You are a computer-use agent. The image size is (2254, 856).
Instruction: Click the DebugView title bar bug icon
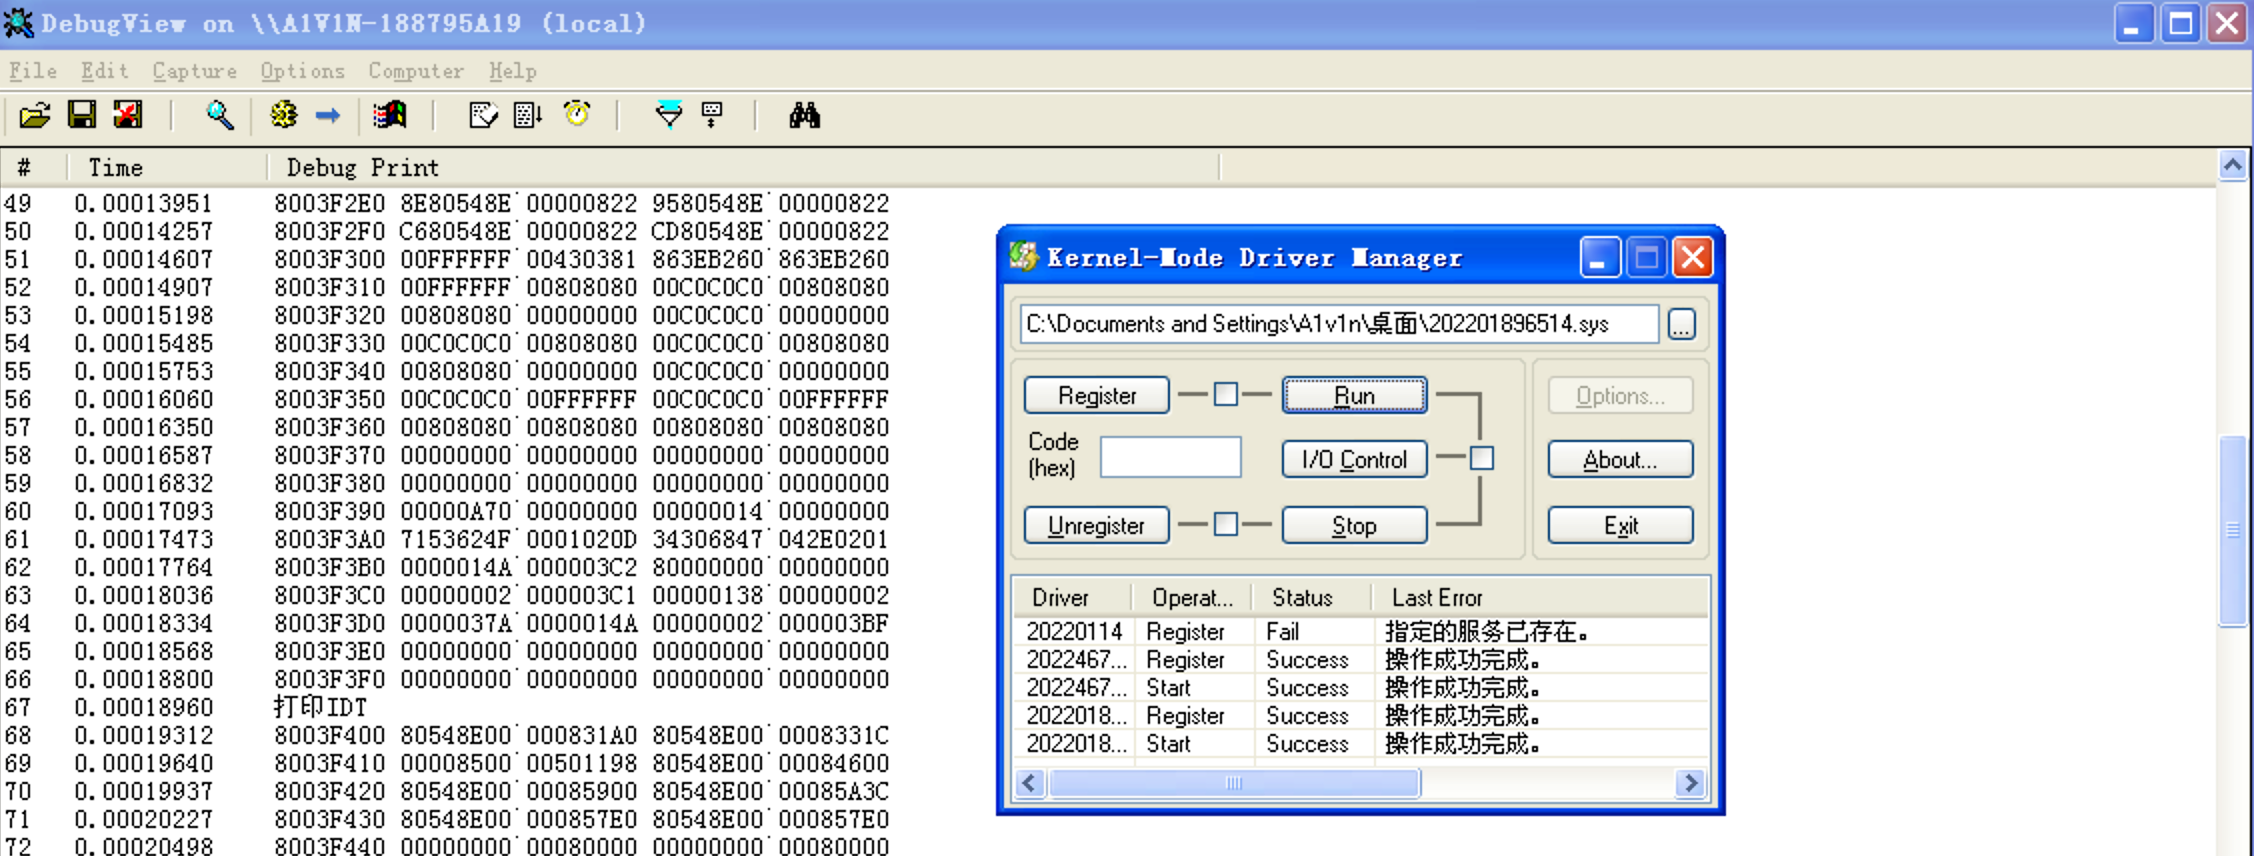[x=19, y=23]
